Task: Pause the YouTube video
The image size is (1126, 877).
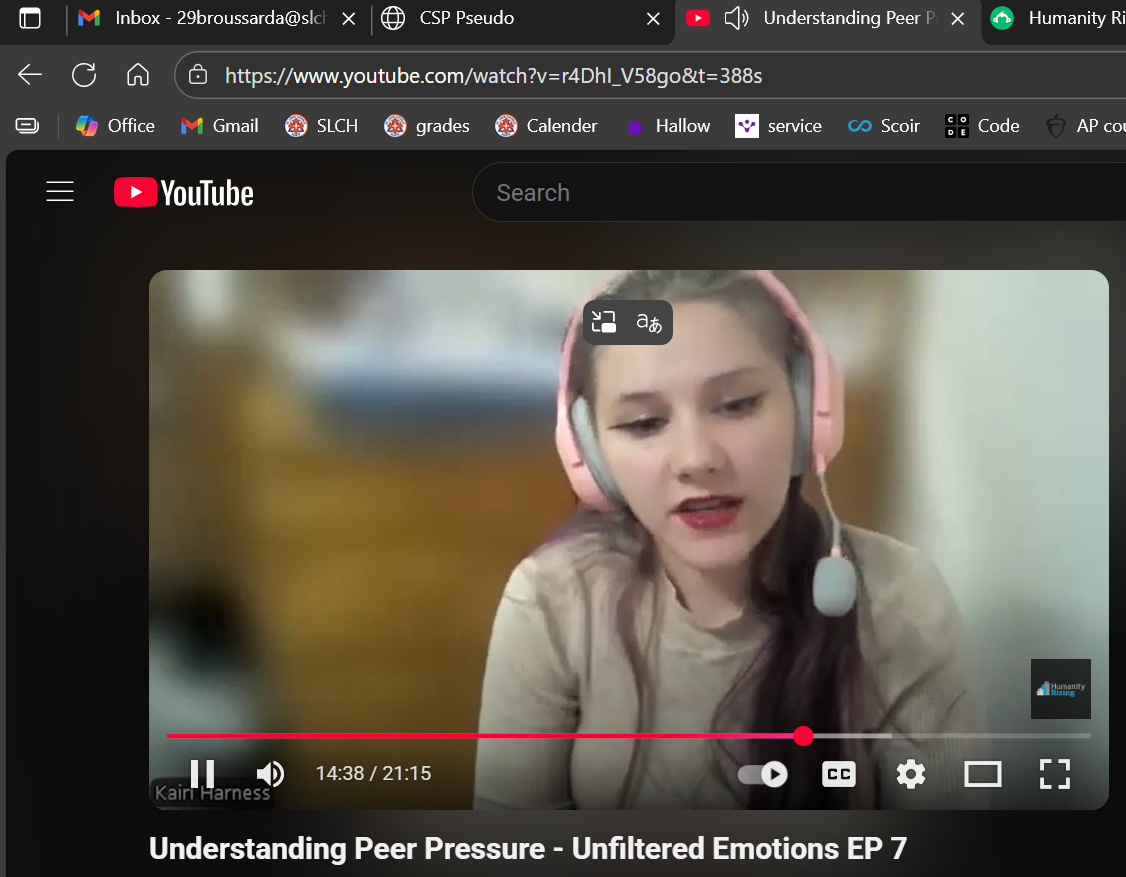Action: click(x=203, y=774)
